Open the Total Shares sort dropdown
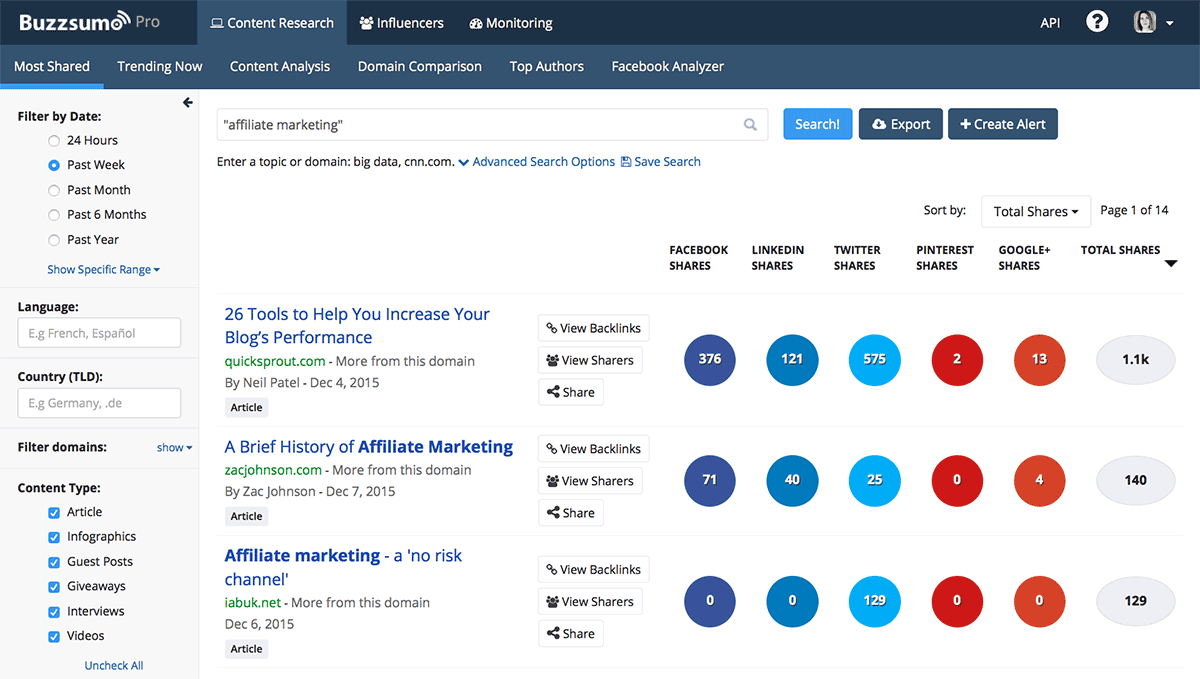The width and height of the screenshot is (1200, 679). pos(1036,211)
